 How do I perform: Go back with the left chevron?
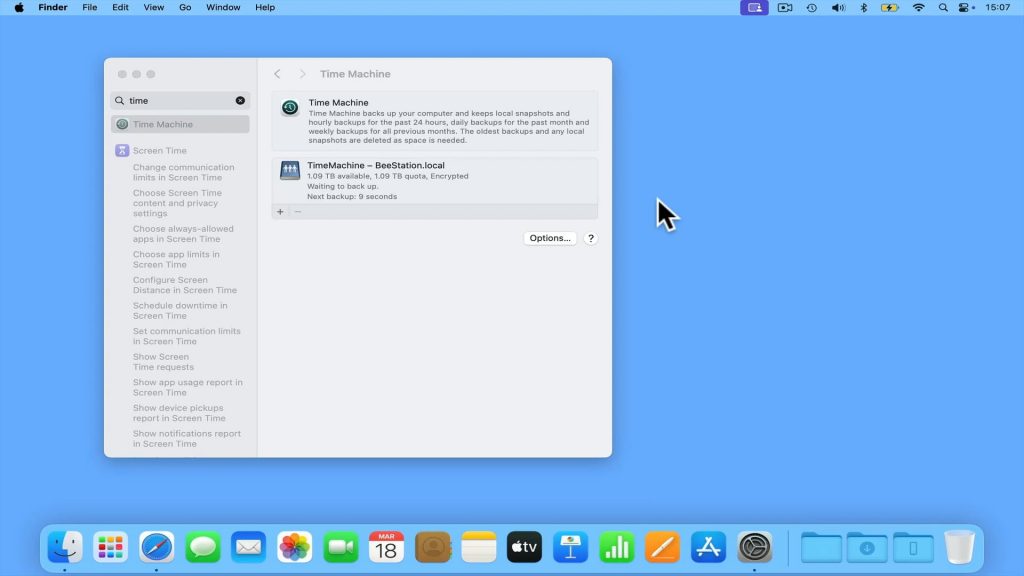point(278,74)
